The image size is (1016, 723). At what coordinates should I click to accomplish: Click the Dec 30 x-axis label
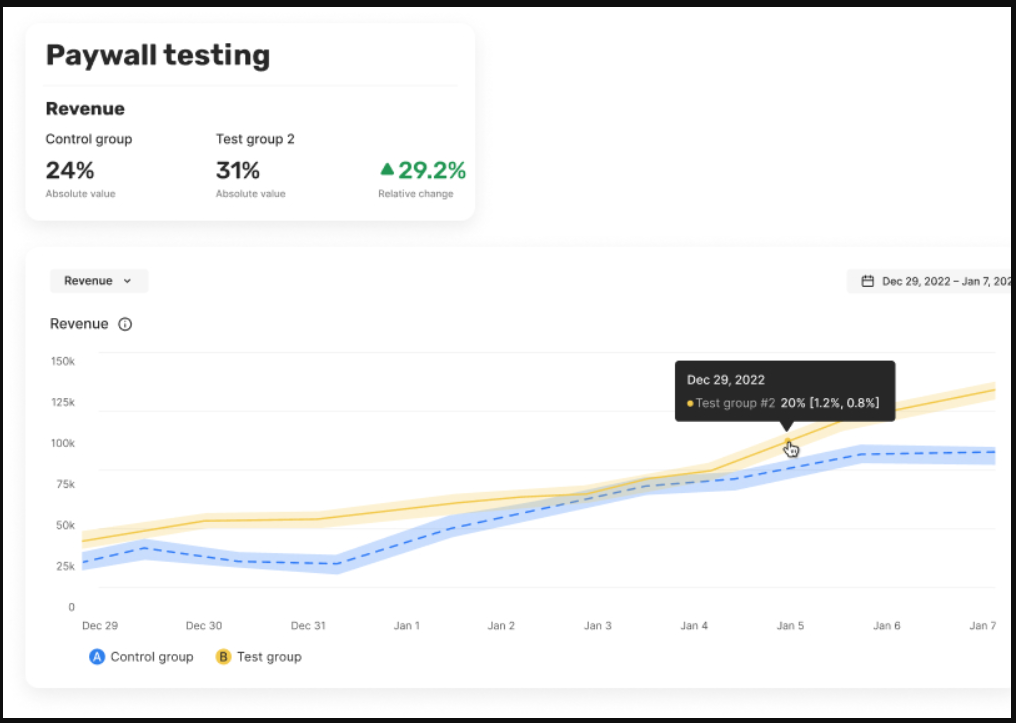pyautogui.click(x=204, y=626)
